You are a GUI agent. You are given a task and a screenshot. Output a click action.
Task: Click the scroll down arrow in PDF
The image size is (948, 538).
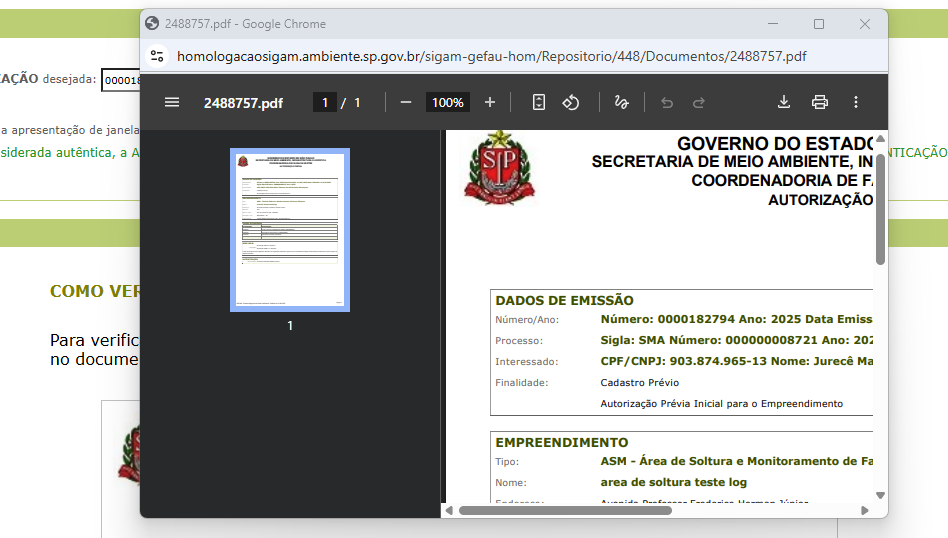click(880, 495)
